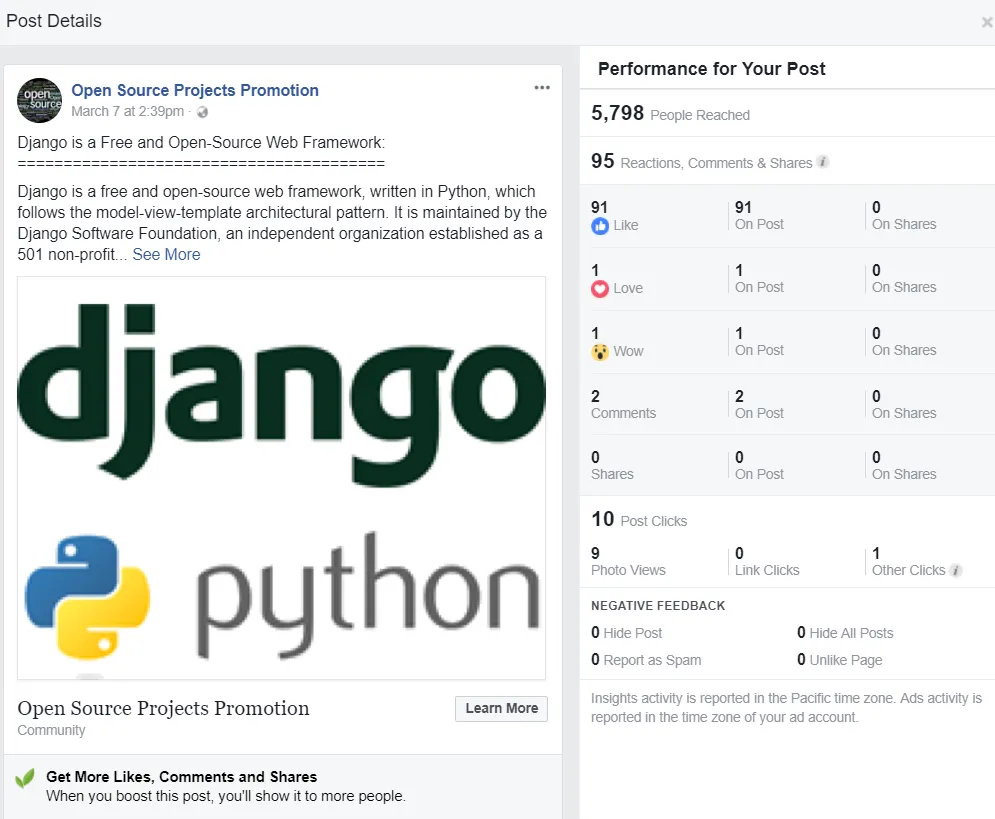Click the 1 On Post value in the Love row
The image size is (995, 819).
[759, 278]
